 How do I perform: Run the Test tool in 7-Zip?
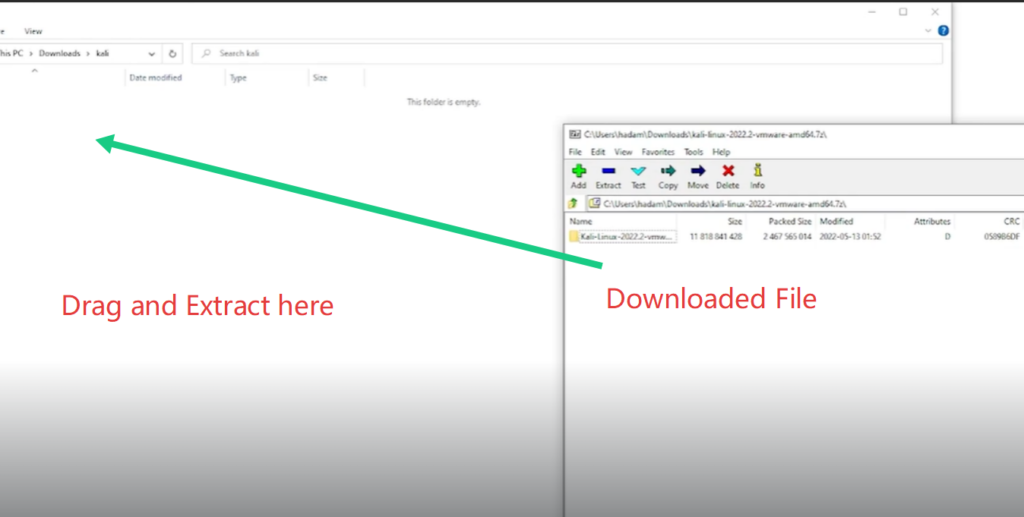(638, 171)
